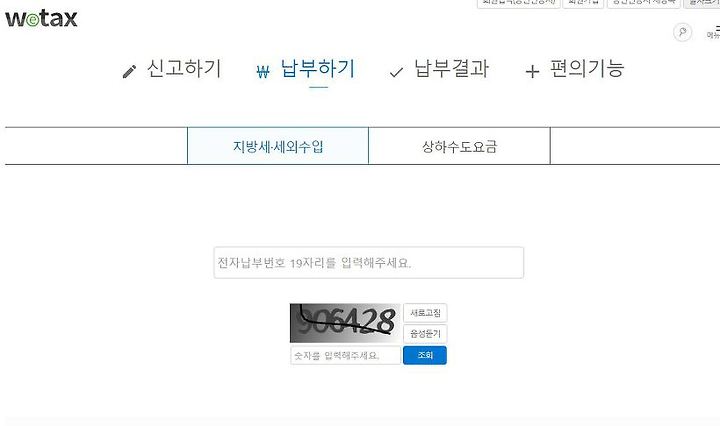720x426 pixels.
Task: Open the 신고하기 menu
Action: pyautogui.click(x=184, y=68)
